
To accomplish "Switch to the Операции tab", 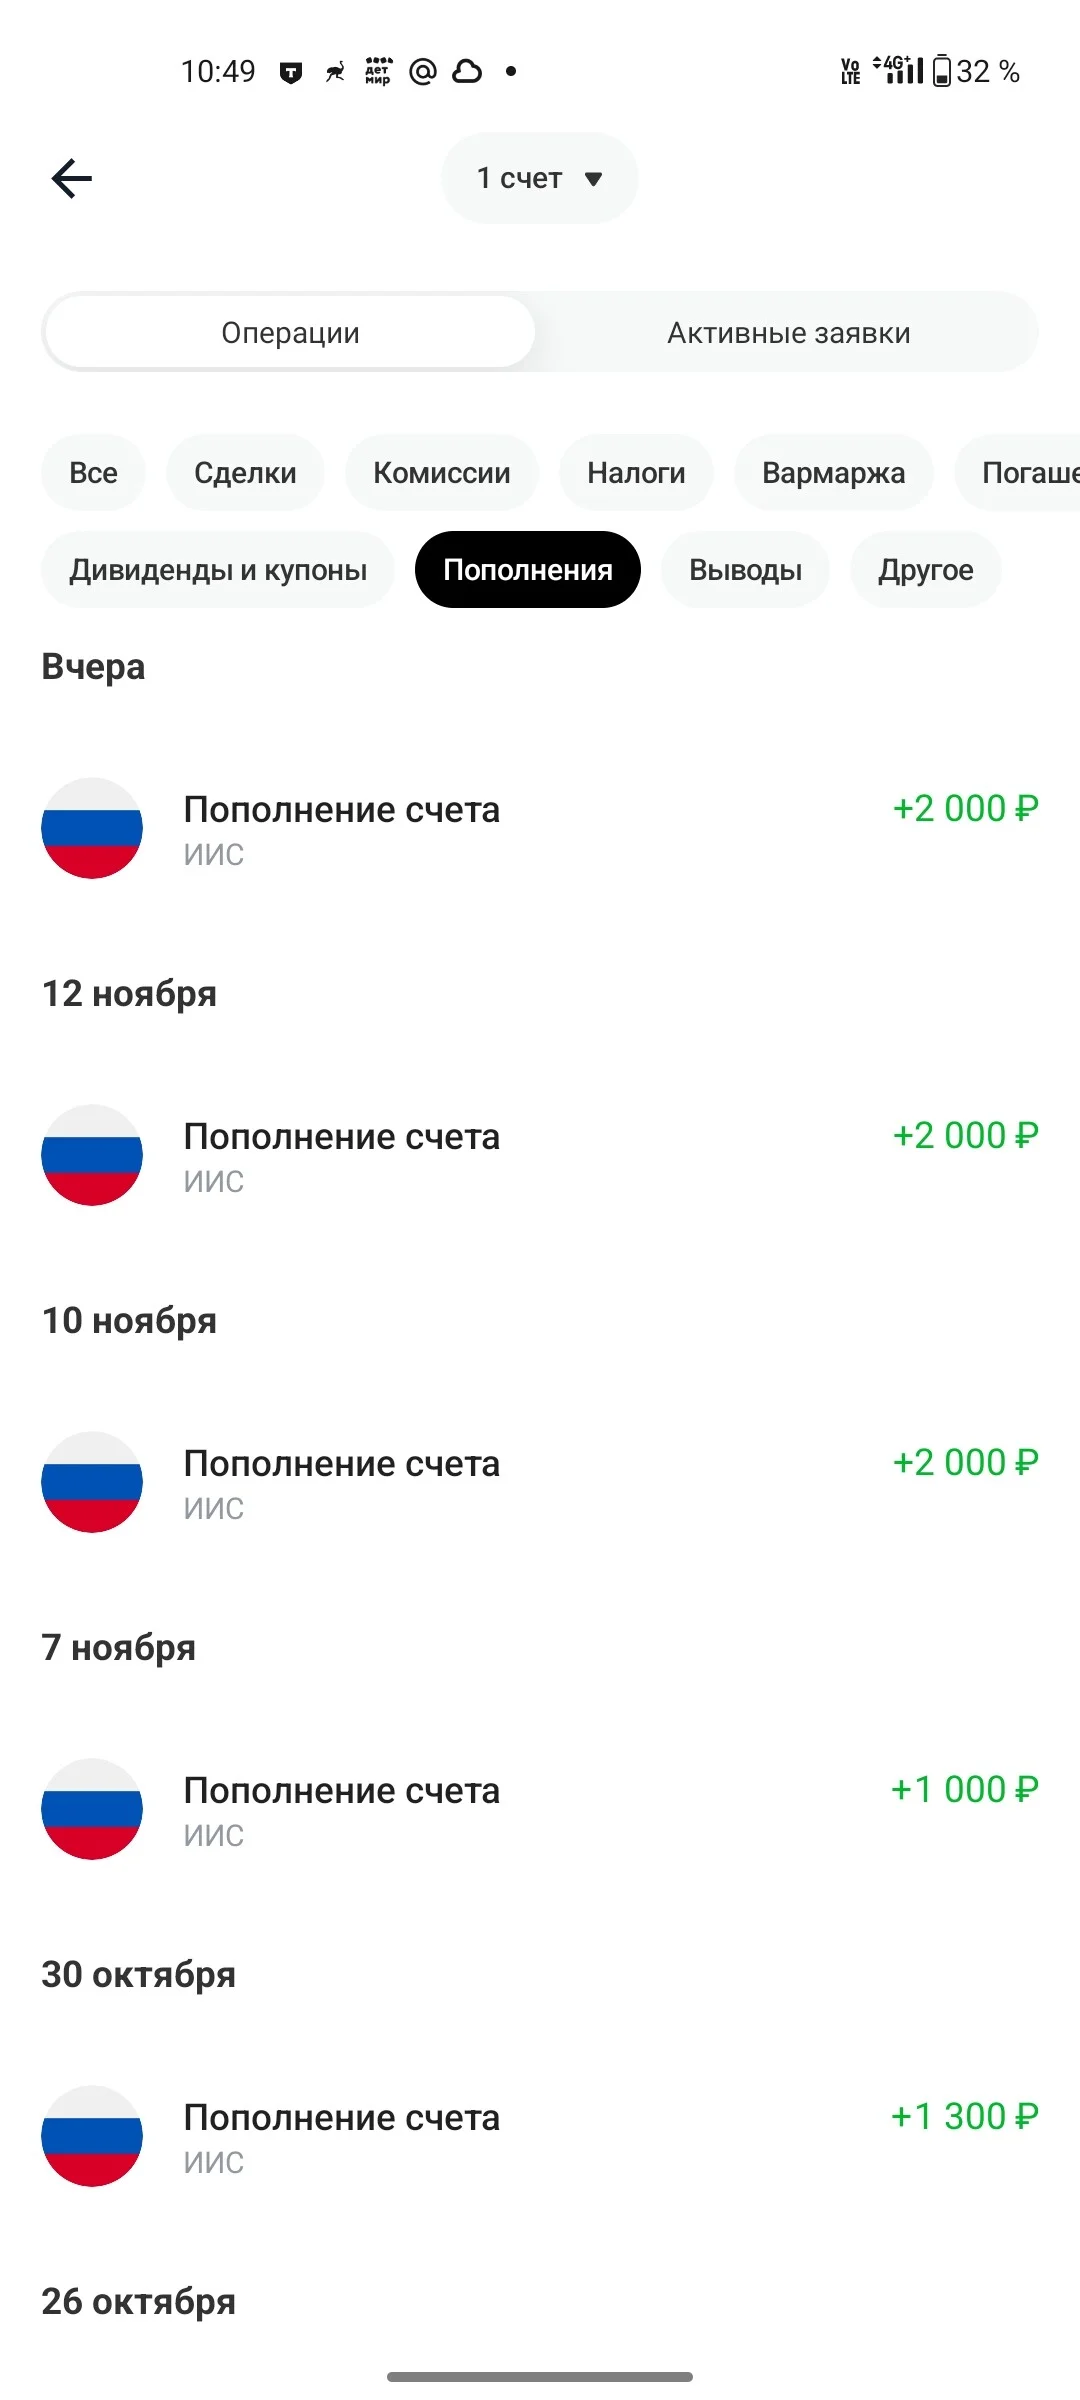I will click(290, 332).
